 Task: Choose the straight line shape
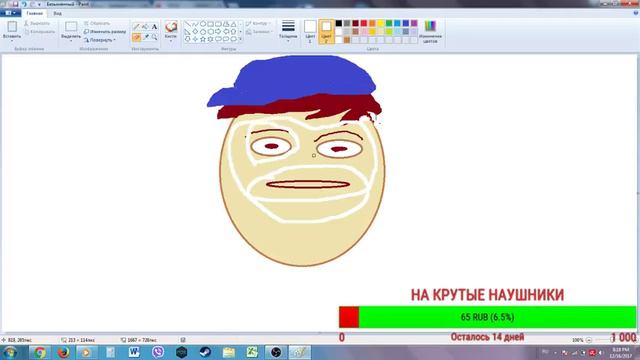point(187,24)
